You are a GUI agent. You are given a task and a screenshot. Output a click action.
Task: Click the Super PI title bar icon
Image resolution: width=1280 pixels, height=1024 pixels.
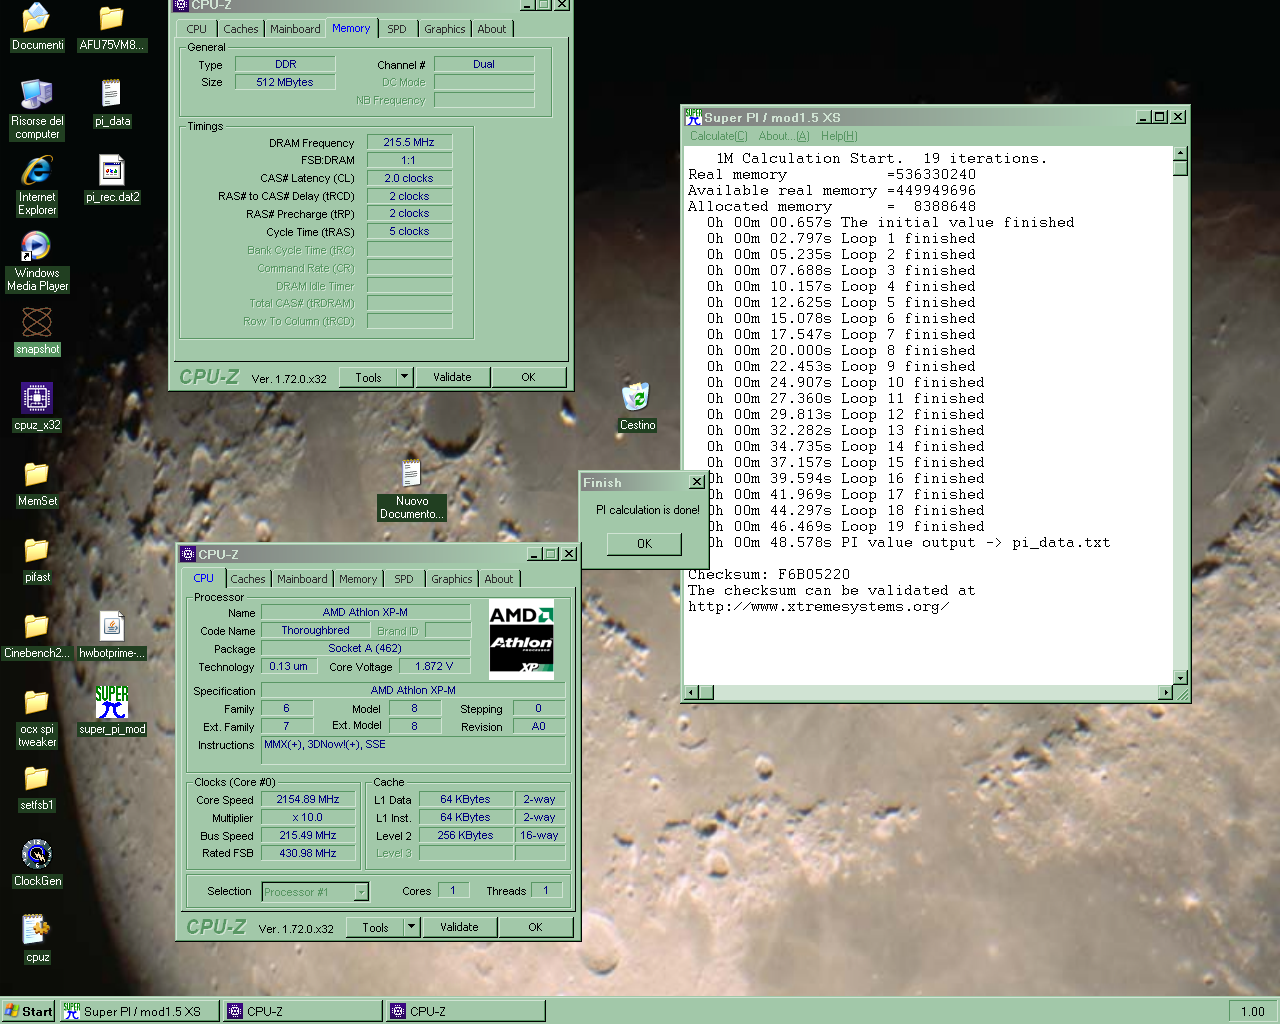[x=694, y=117]
